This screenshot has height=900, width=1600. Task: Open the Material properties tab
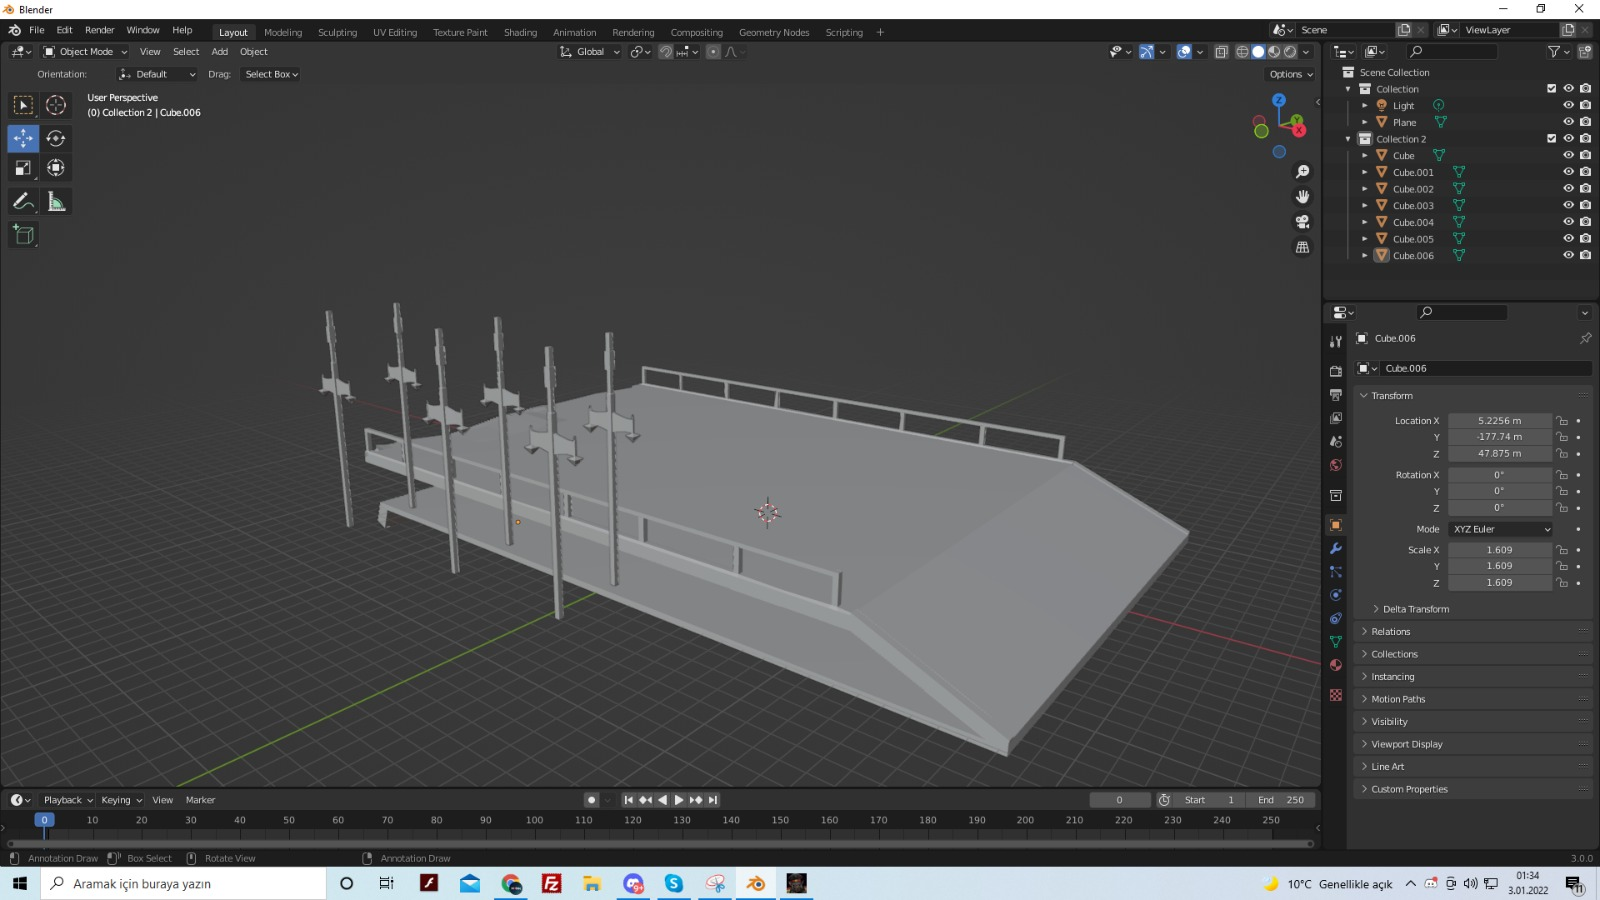click(1336, 665)
